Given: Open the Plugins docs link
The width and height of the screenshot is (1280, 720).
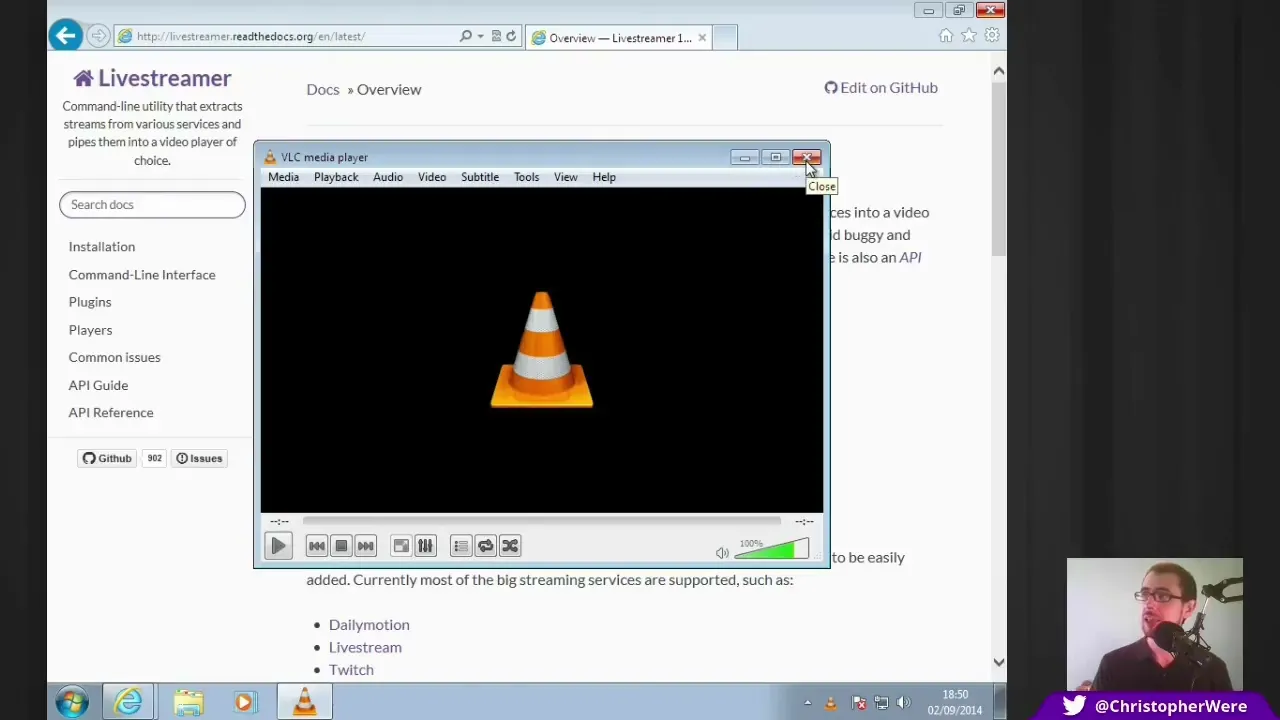Looking at the screenshot, I should tap(90, 302).
